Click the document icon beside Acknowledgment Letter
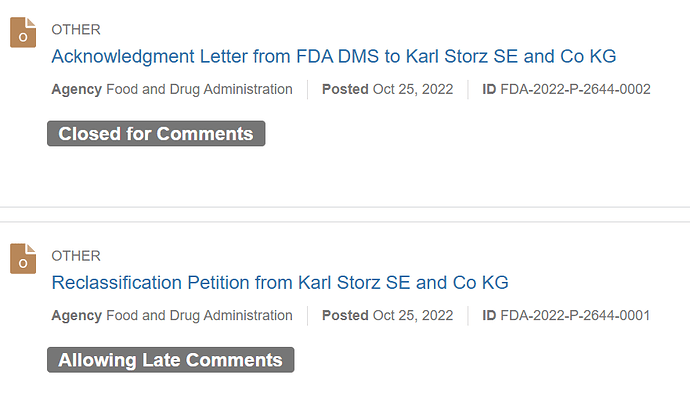Viewport: 690px width, 393px height. (x=23, y=33)
